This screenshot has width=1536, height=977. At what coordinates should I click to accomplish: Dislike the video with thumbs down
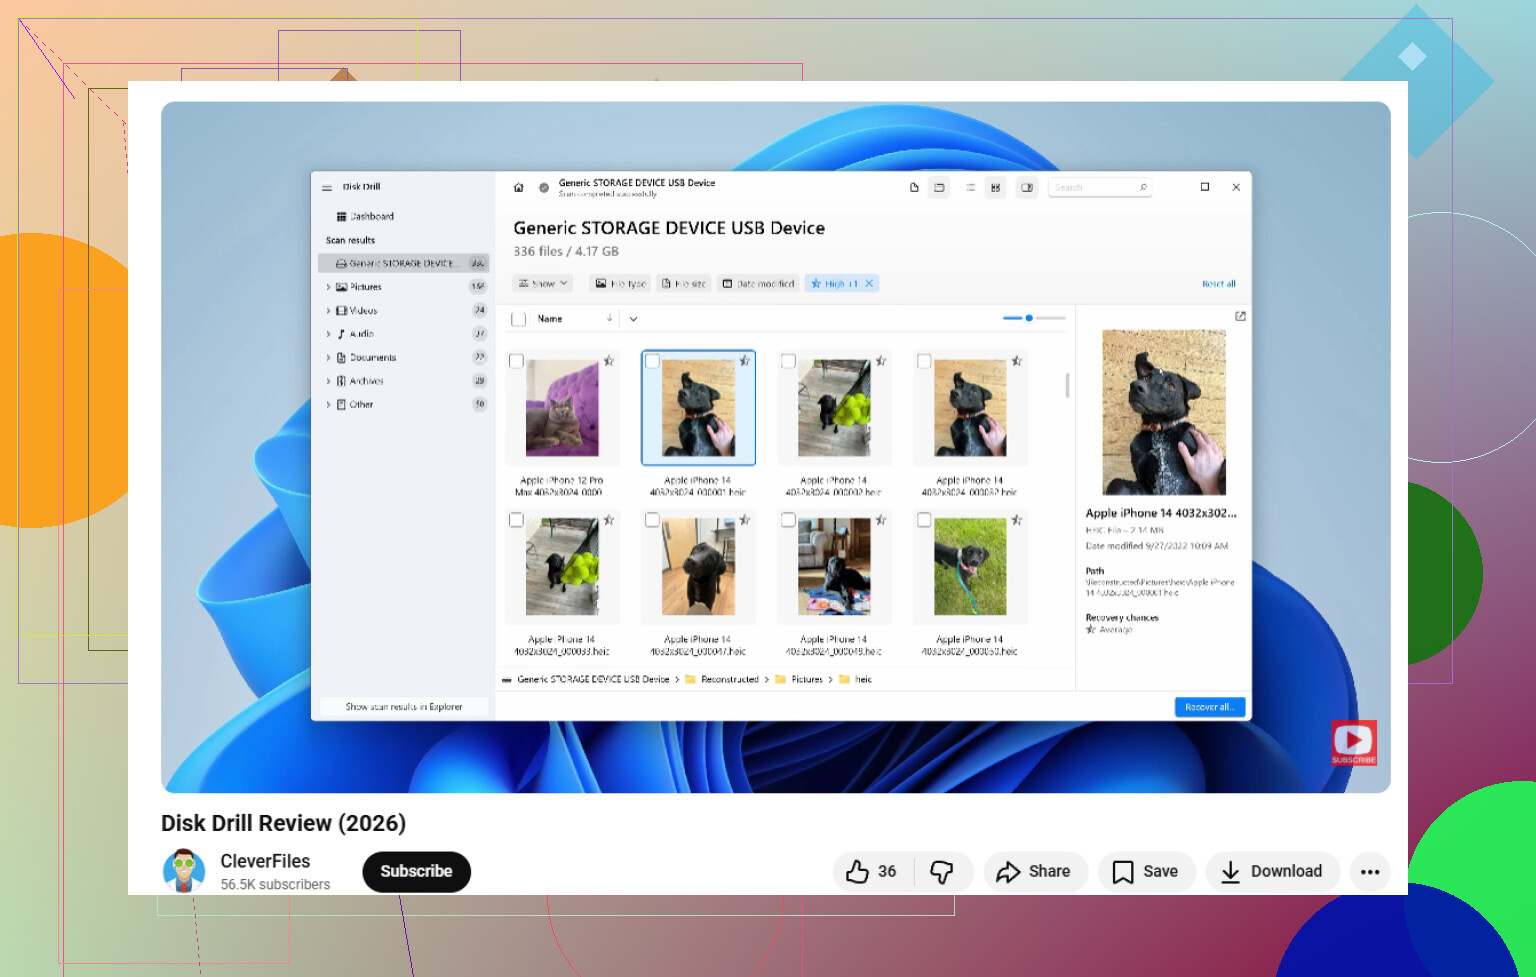coord(942,872)
